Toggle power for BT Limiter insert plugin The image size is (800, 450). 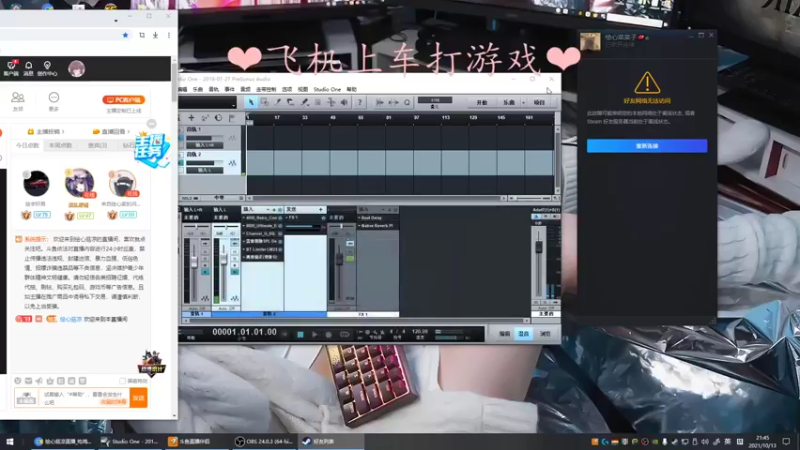pos(280,249)
